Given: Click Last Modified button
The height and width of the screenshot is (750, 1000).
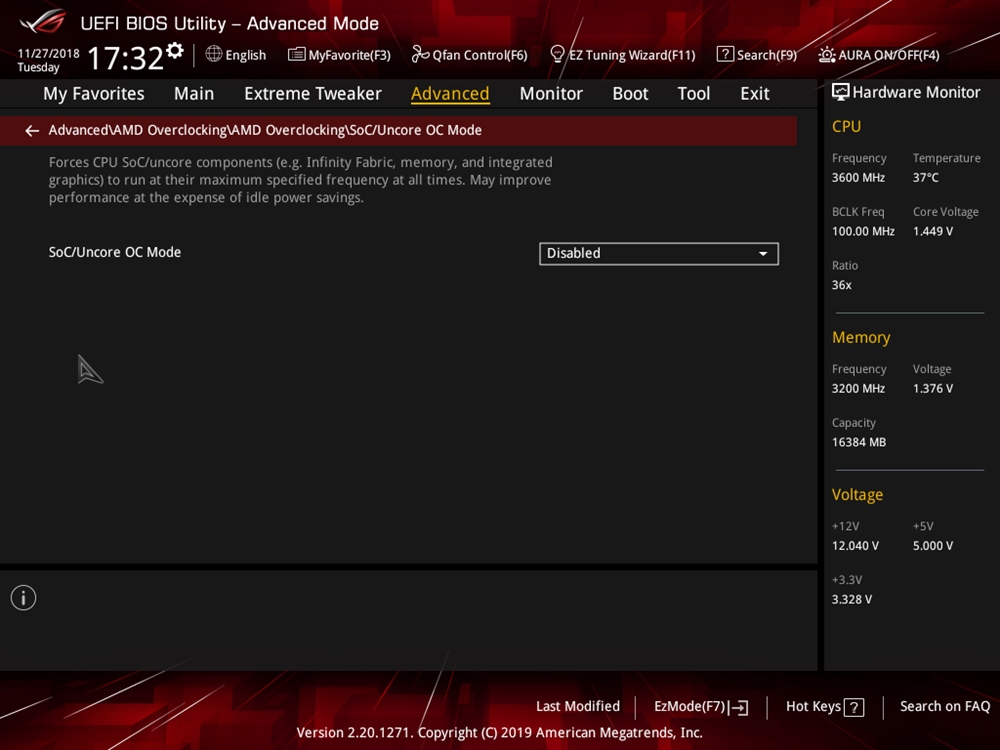Looking at the screenshot, I should [x=578, y=707].
